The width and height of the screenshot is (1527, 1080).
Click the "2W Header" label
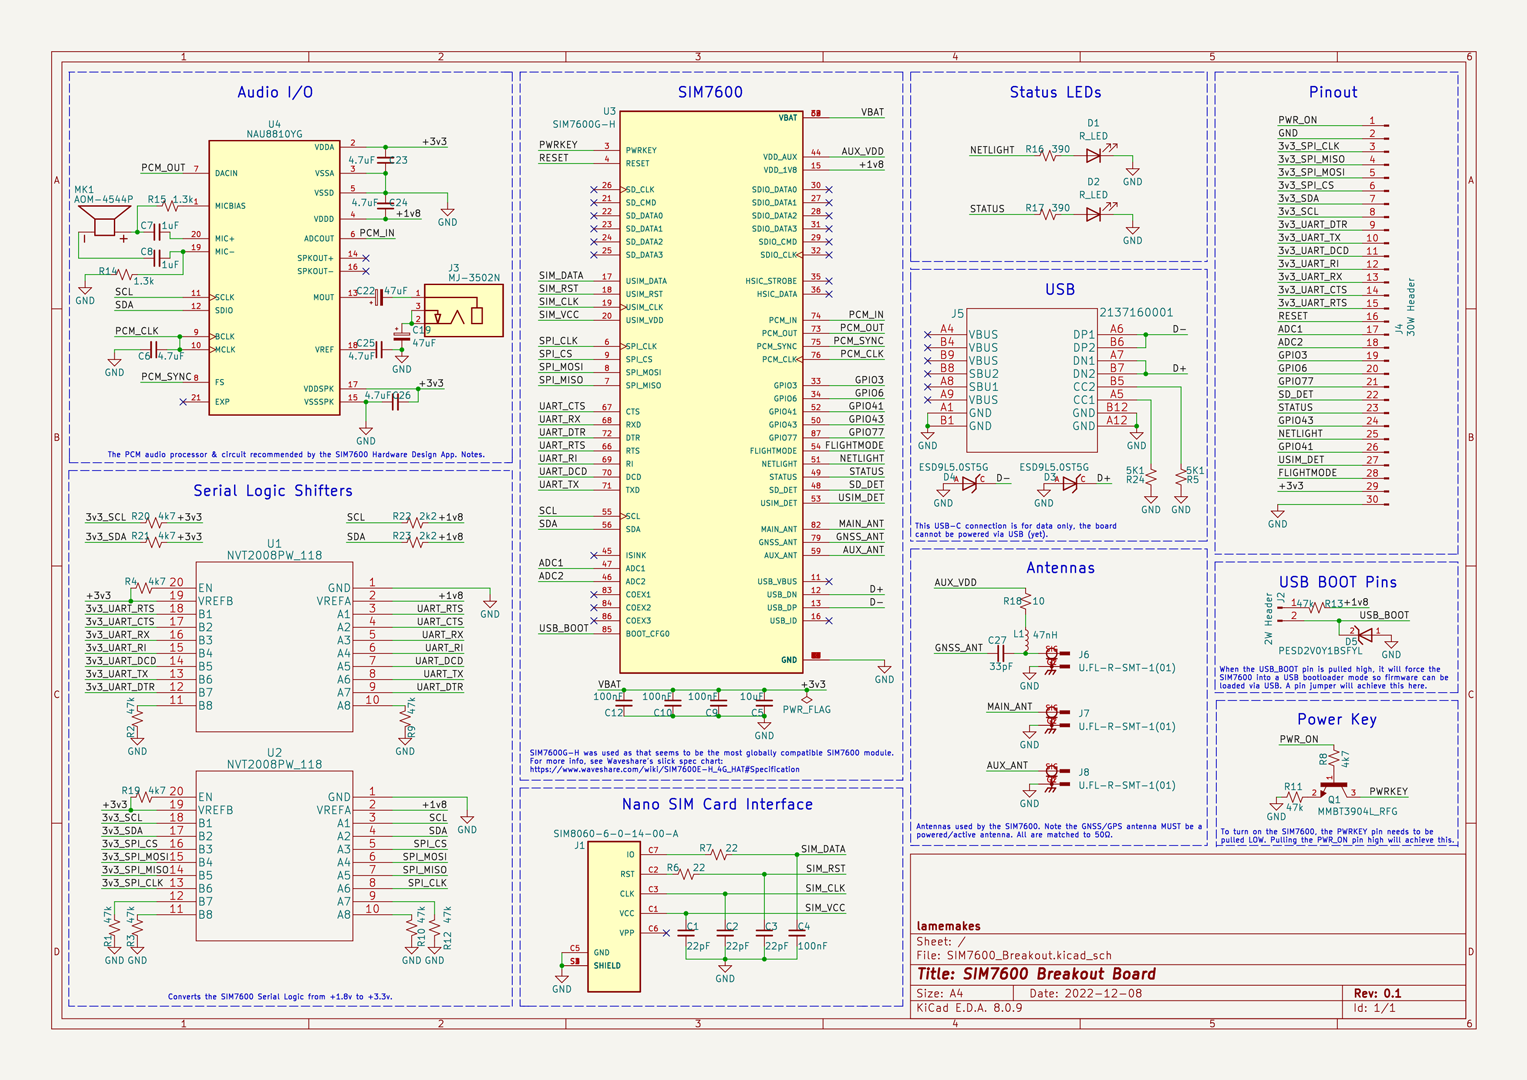tap(1269, 618)
